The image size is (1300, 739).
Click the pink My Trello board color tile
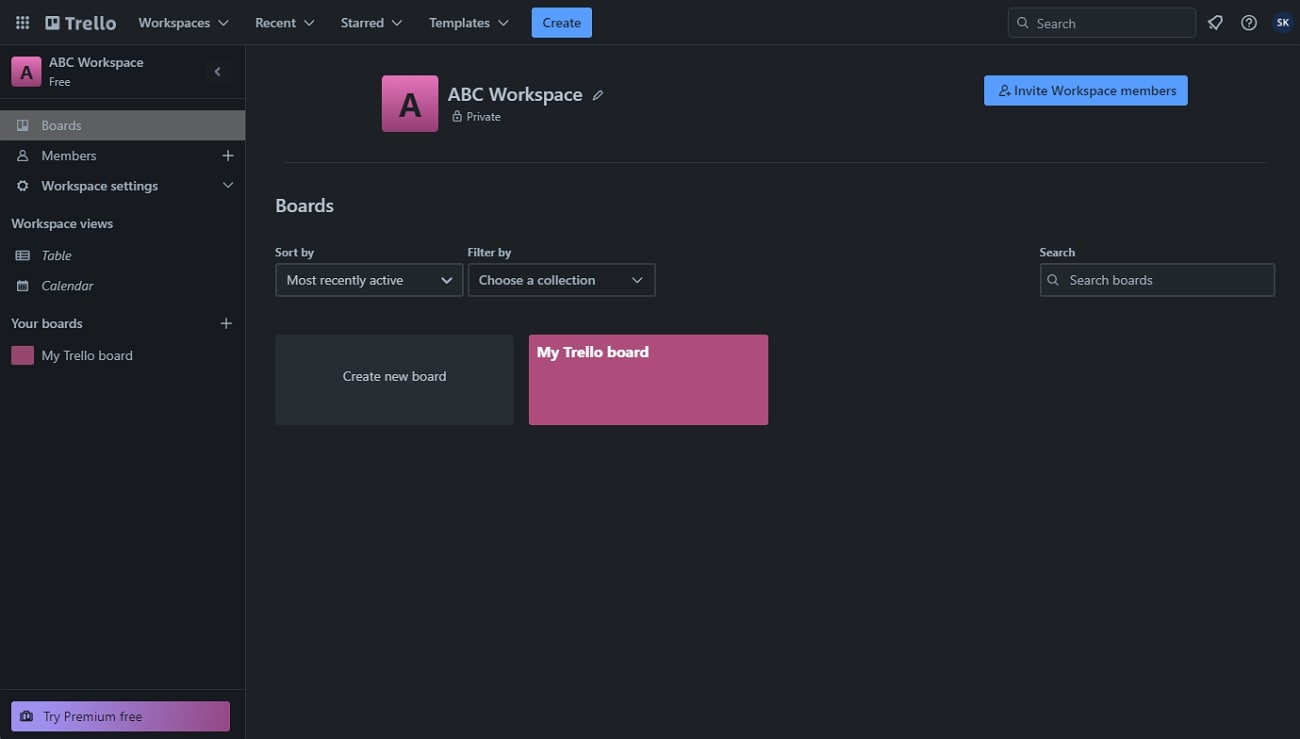tap(21, 355)
